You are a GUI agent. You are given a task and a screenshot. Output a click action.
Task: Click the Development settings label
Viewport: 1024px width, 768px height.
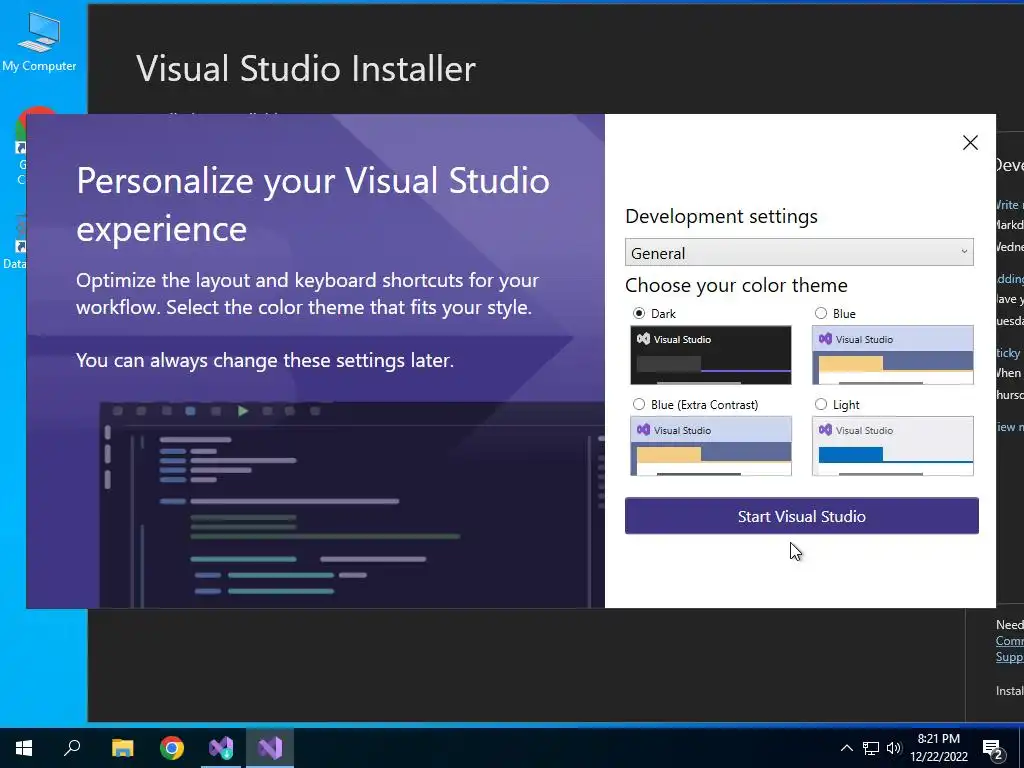point(721,216)
